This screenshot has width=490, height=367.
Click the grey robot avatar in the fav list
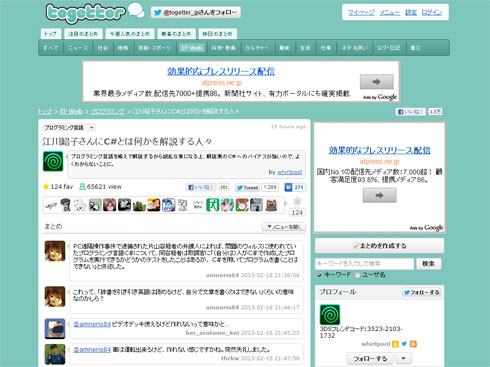183,205
